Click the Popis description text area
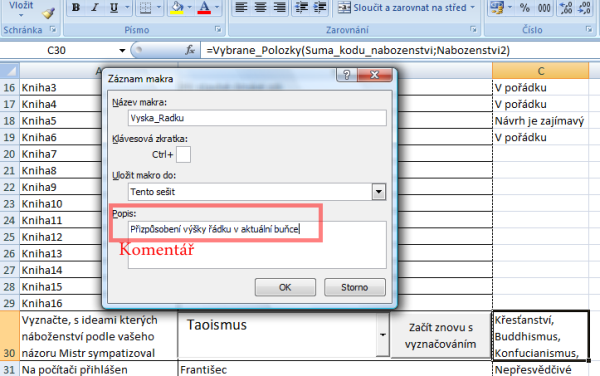This screenshot has width=600, height=376. pyautogui.click(x=257, y=245)
